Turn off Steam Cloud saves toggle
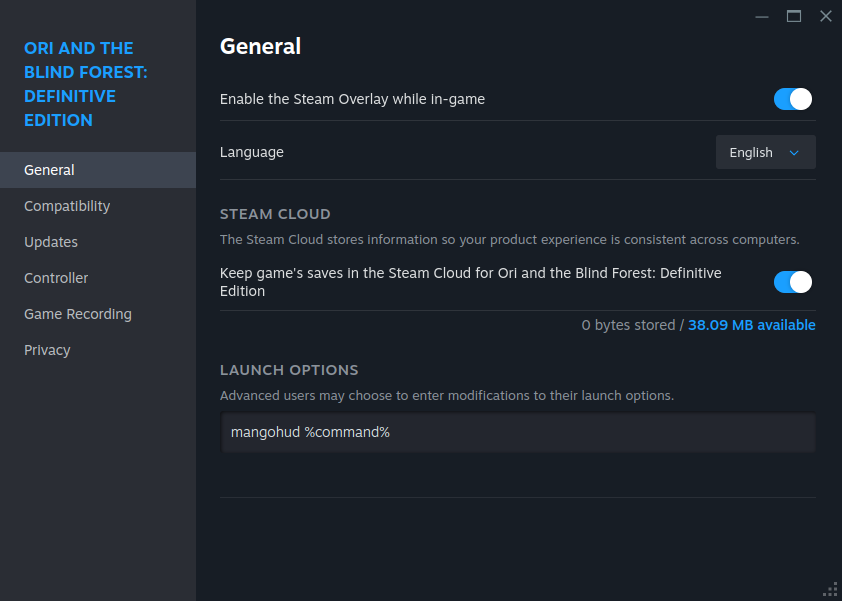This screenshot has width=842, height=601. click(x=793, y=282)
